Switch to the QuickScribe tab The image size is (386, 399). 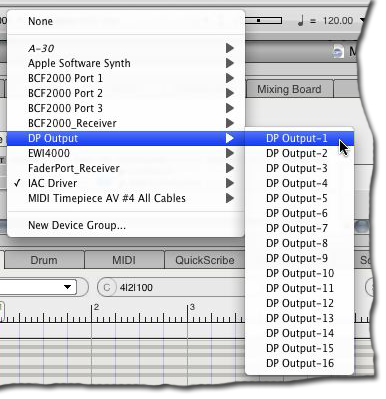pos(205,260)
